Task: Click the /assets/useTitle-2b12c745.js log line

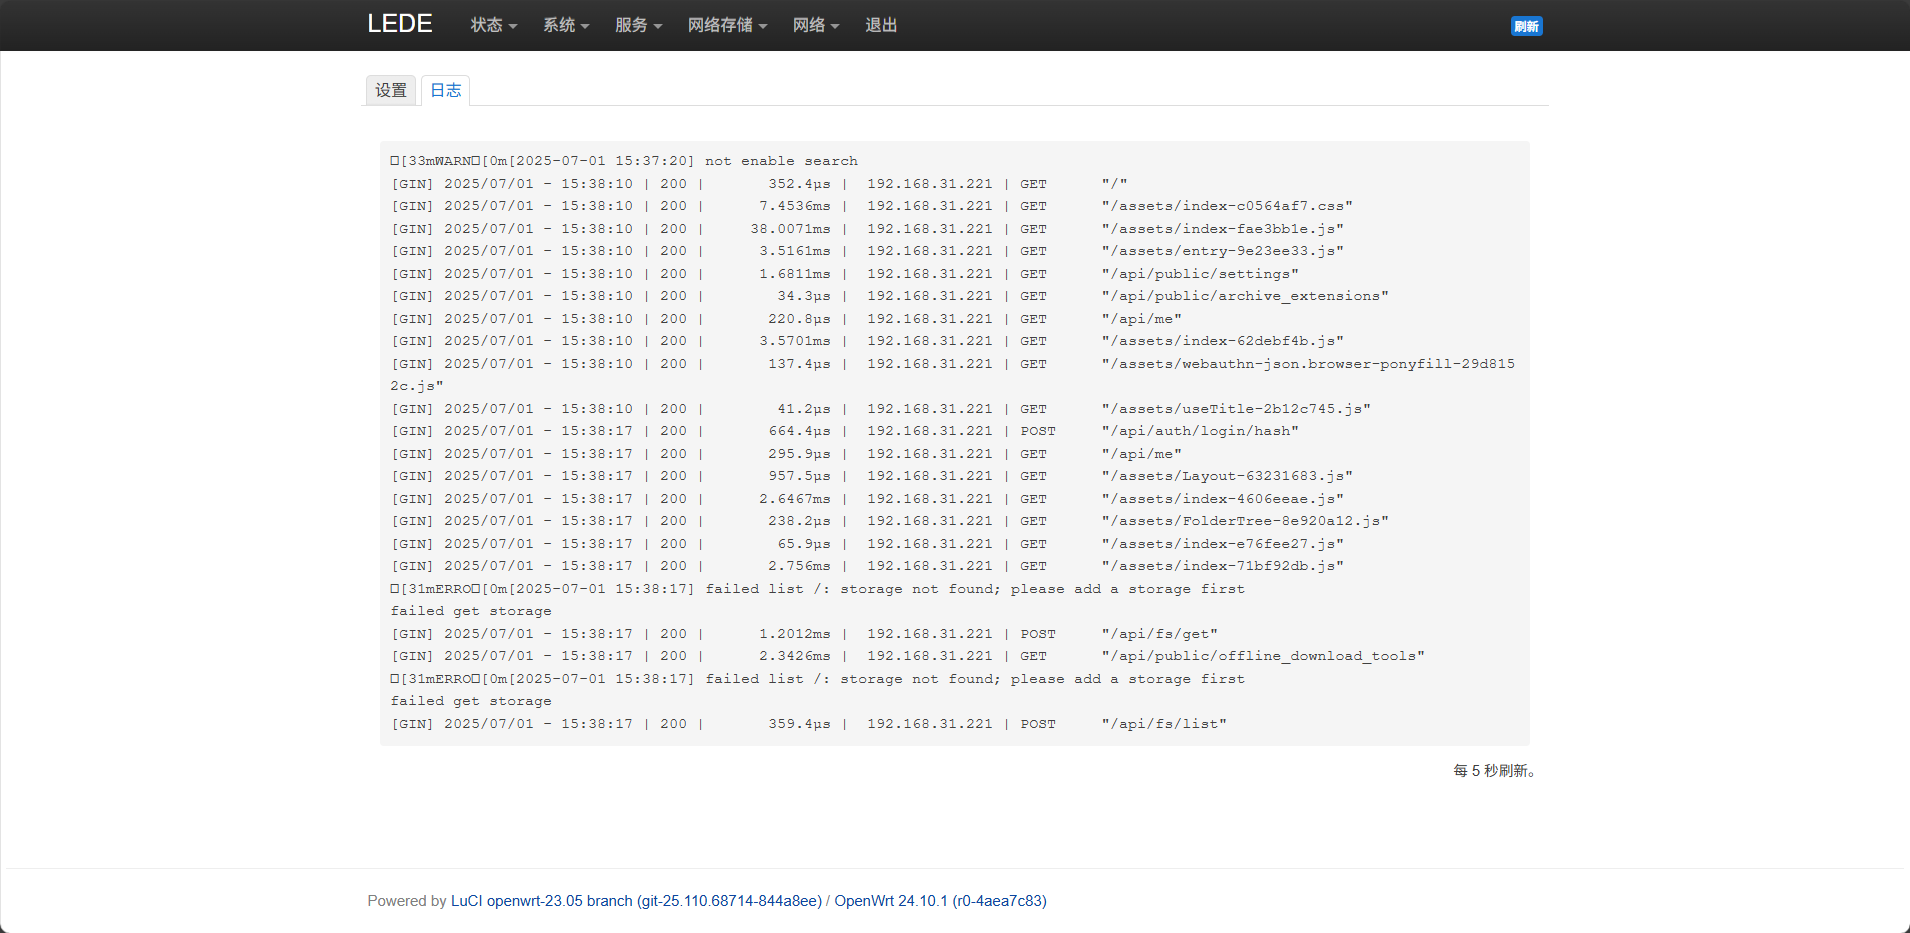Action: click(x=881, y=409)
